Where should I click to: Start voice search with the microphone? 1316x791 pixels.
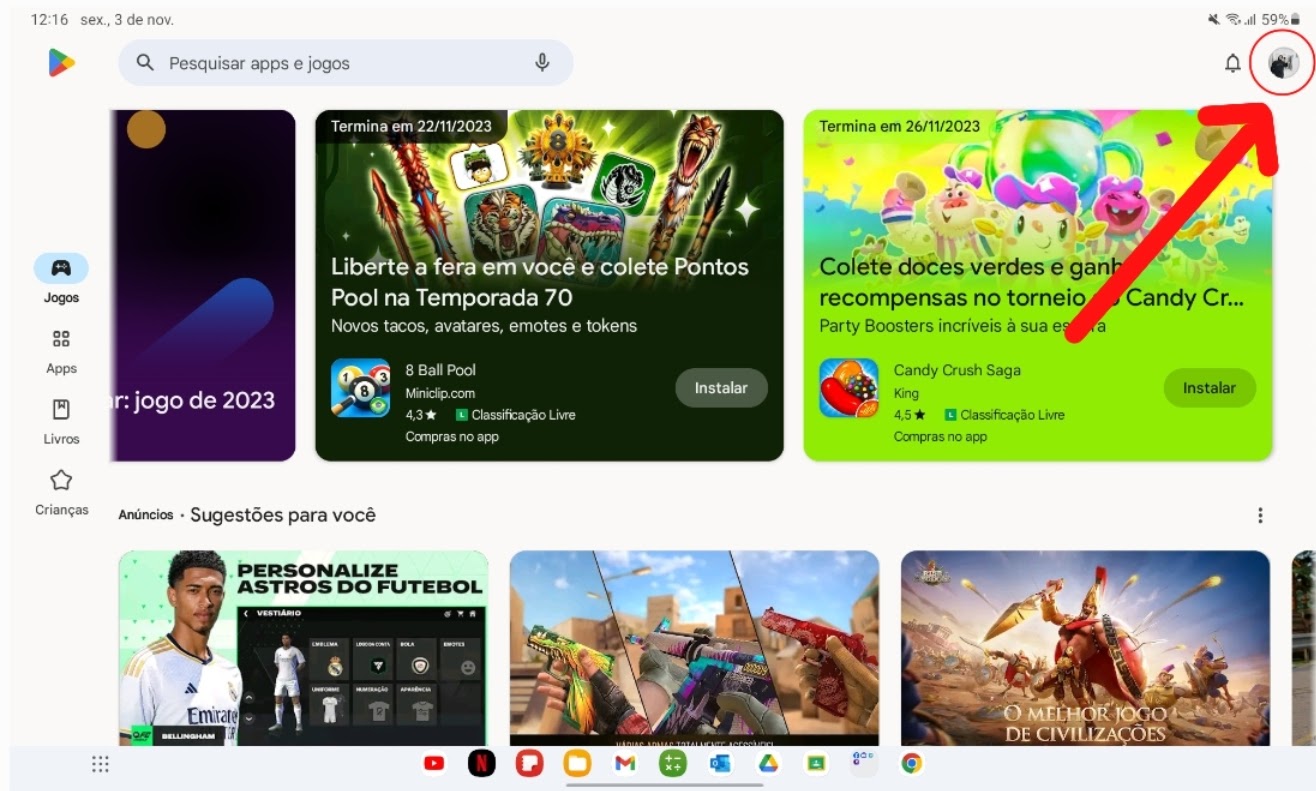(x=542, y=63)
